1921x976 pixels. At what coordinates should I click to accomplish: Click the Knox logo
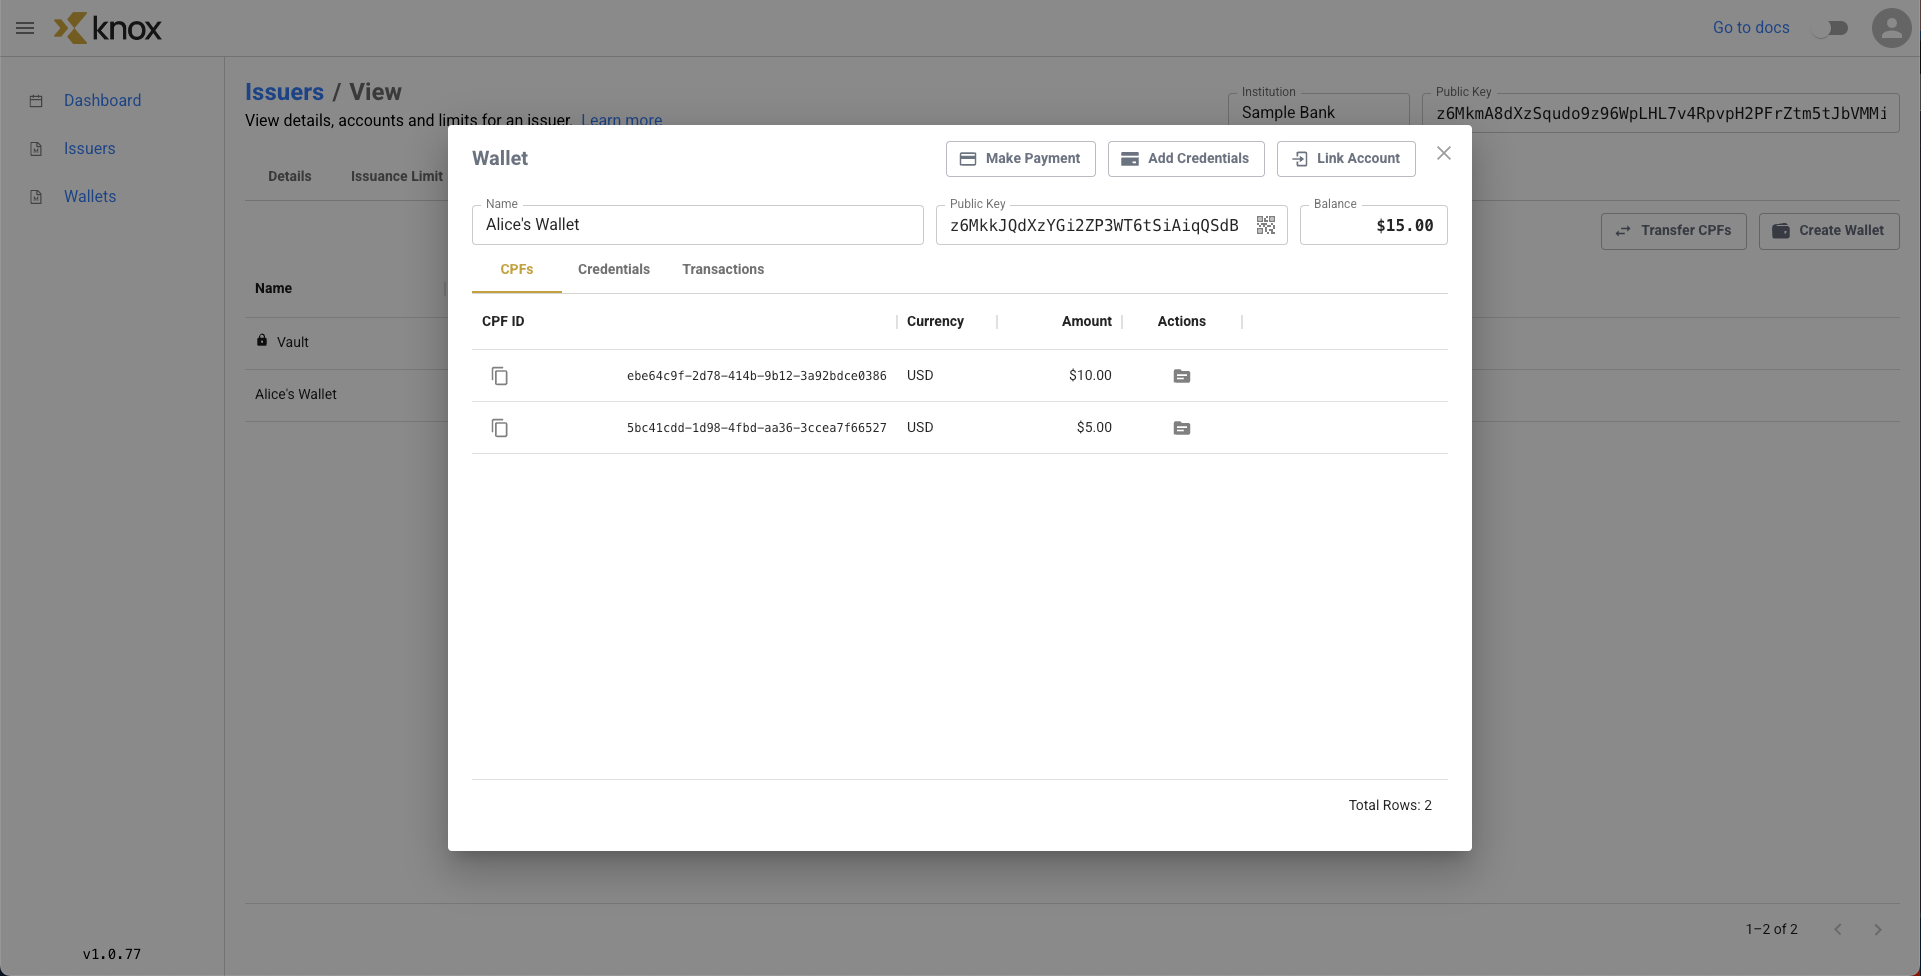point(108,28)
